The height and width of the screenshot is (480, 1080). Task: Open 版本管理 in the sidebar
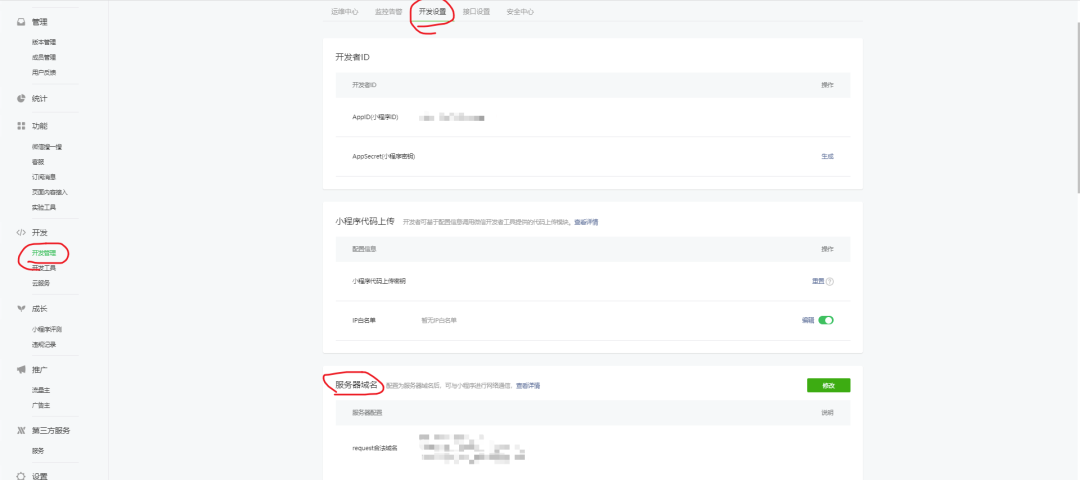coord(44,42)
